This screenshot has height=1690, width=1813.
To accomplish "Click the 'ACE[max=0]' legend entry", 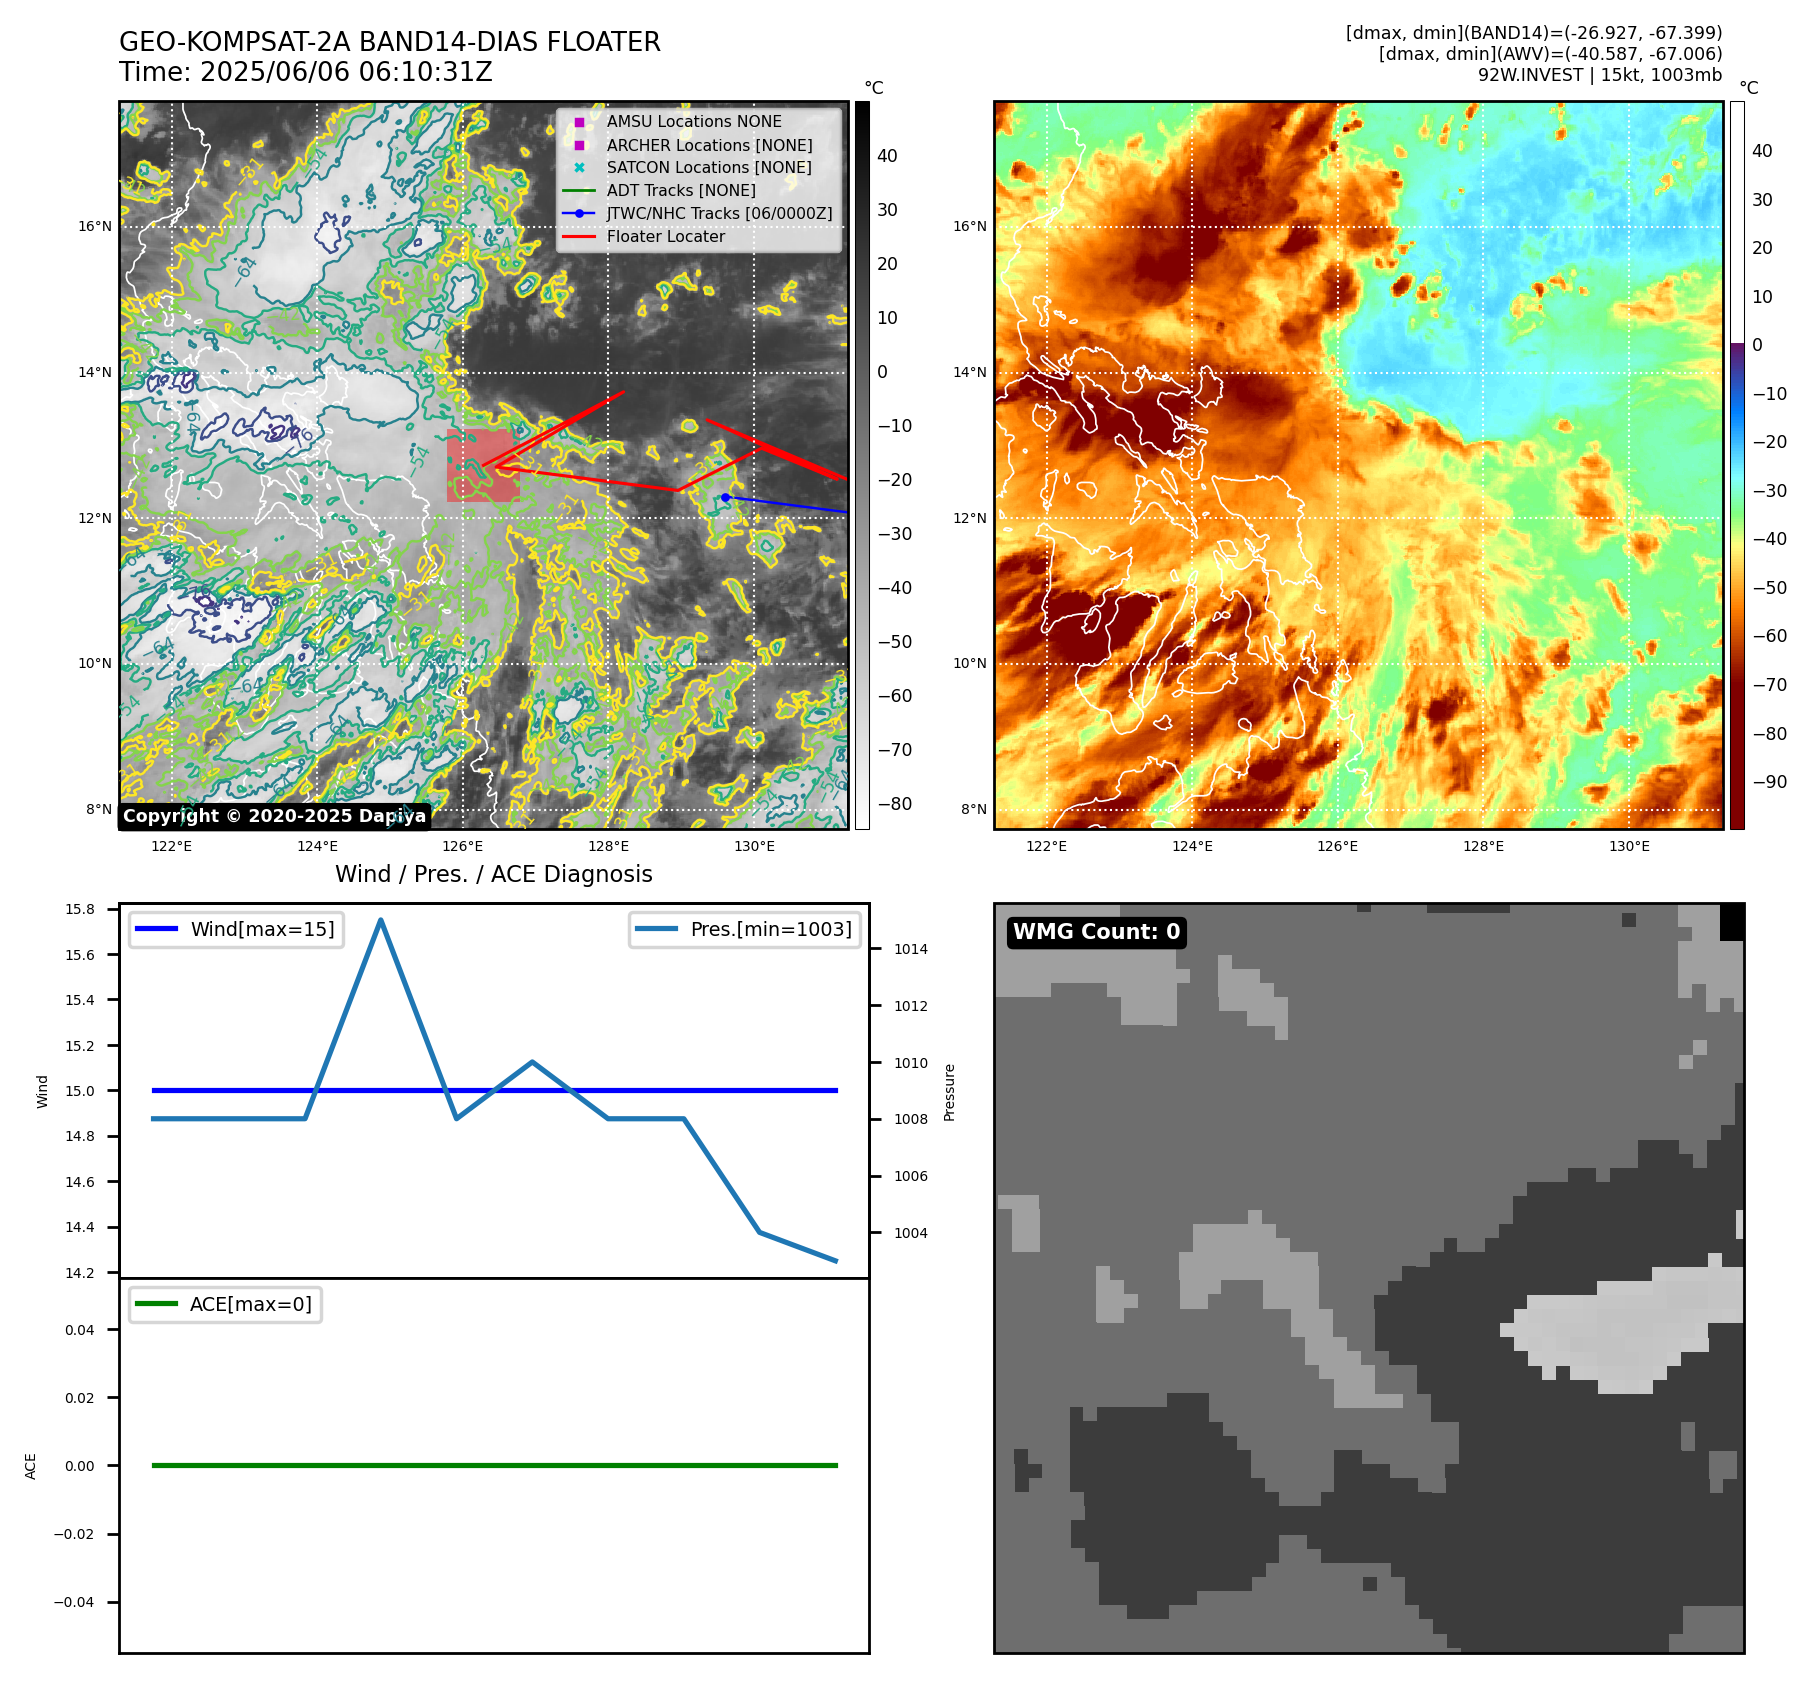I will pyautogui.click(x=225, y=1304).
